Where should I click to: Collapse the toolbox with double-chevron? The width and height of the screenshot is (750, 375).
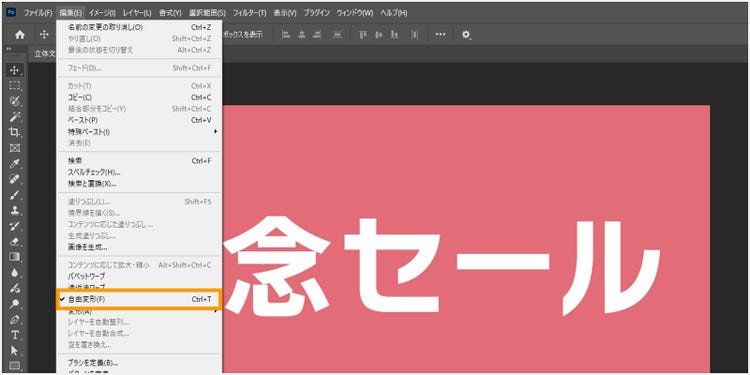[9, 49]
